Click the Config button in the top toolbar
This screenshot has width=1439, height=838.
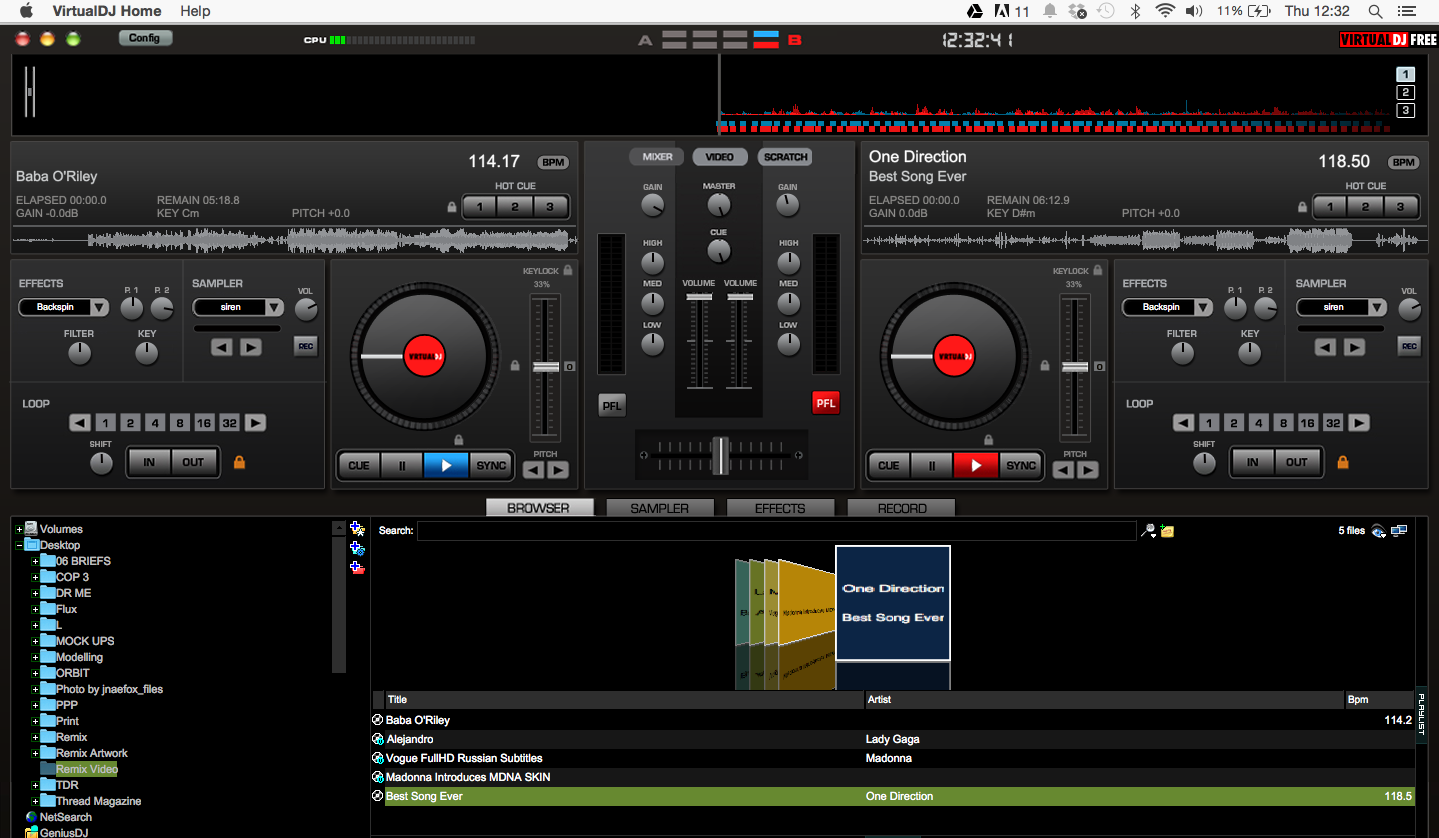click(x=144, y=36)
